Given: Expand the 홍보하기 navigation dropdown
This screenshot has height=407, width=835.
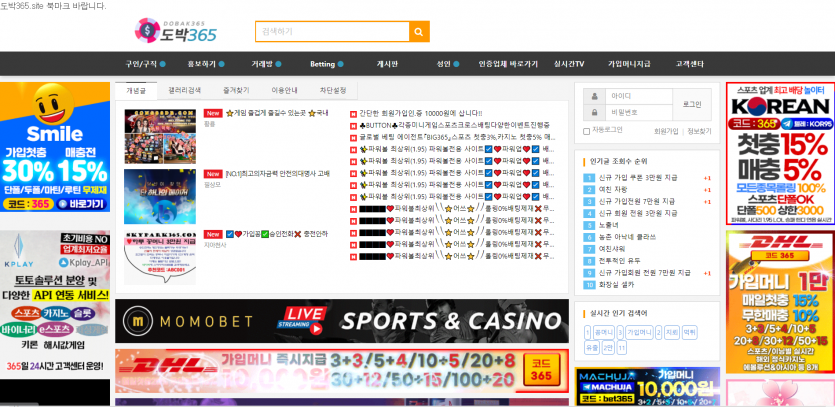Looking at the screenshot, I should 205,64.
